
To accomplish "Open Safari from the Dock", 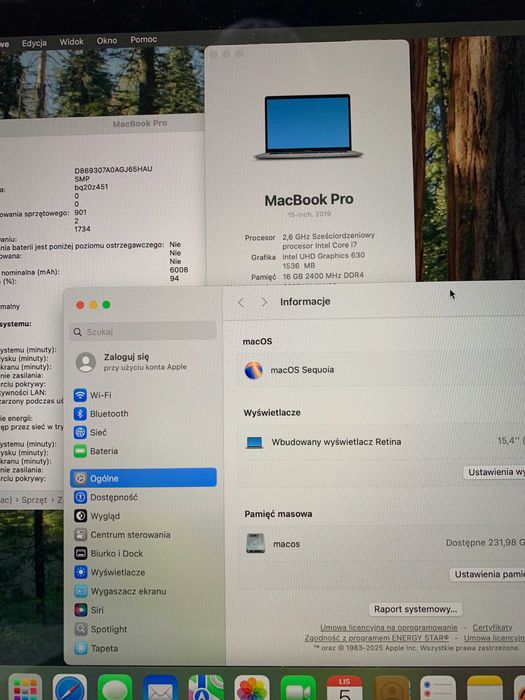I will (x=70, y=688).
